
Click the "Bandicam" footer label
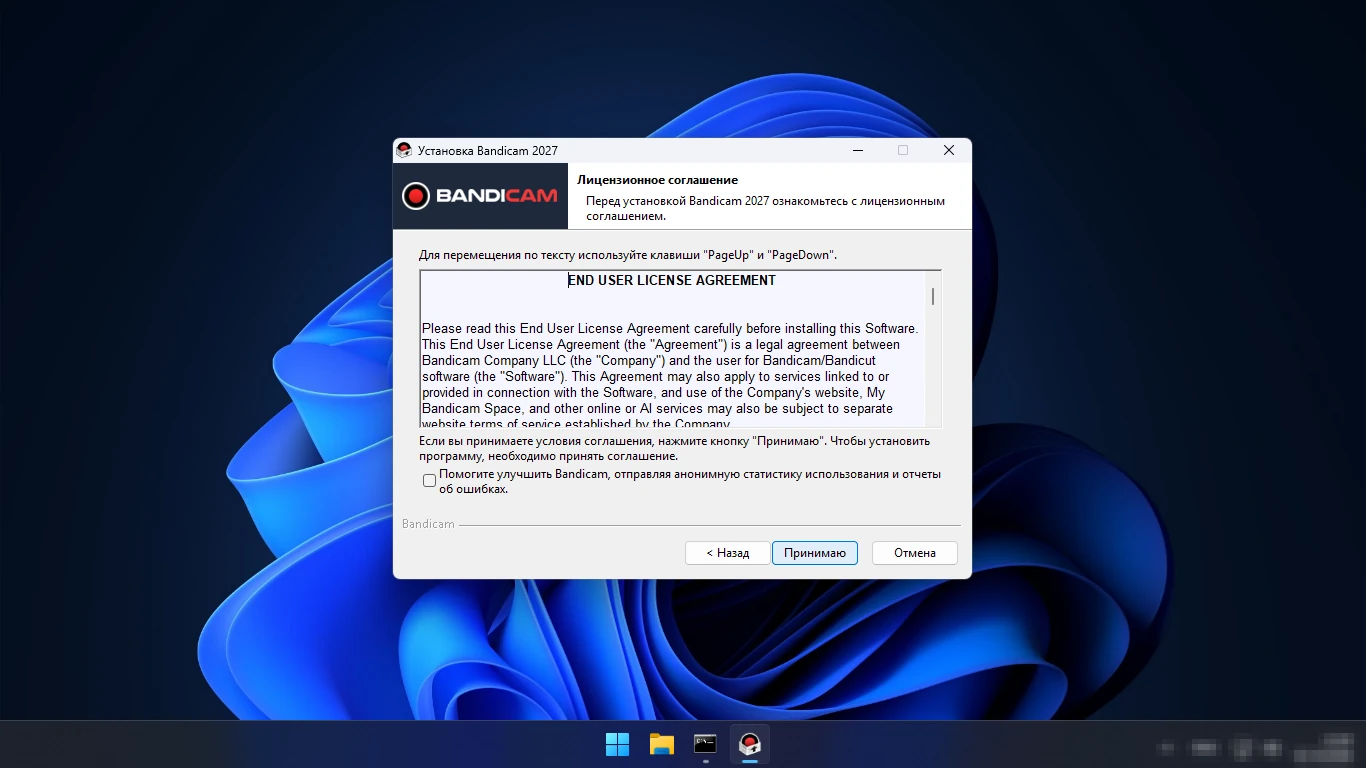click(x=428, y=524)
